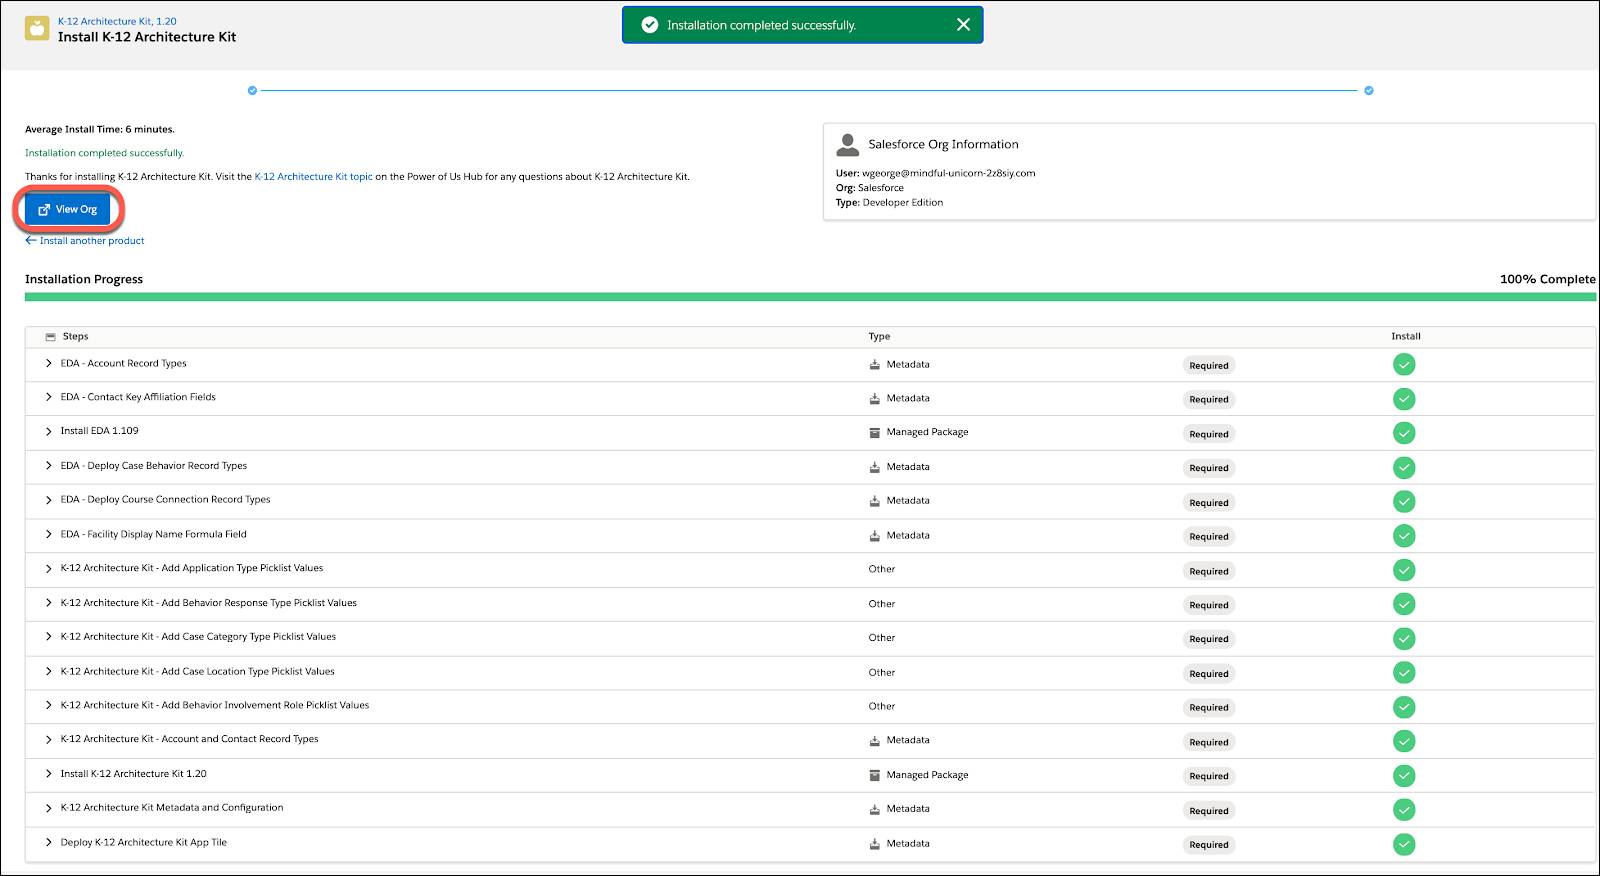Click the 'Other' type in Add Application Type row
Screen dimensions: 1600x876
(881, 569)
